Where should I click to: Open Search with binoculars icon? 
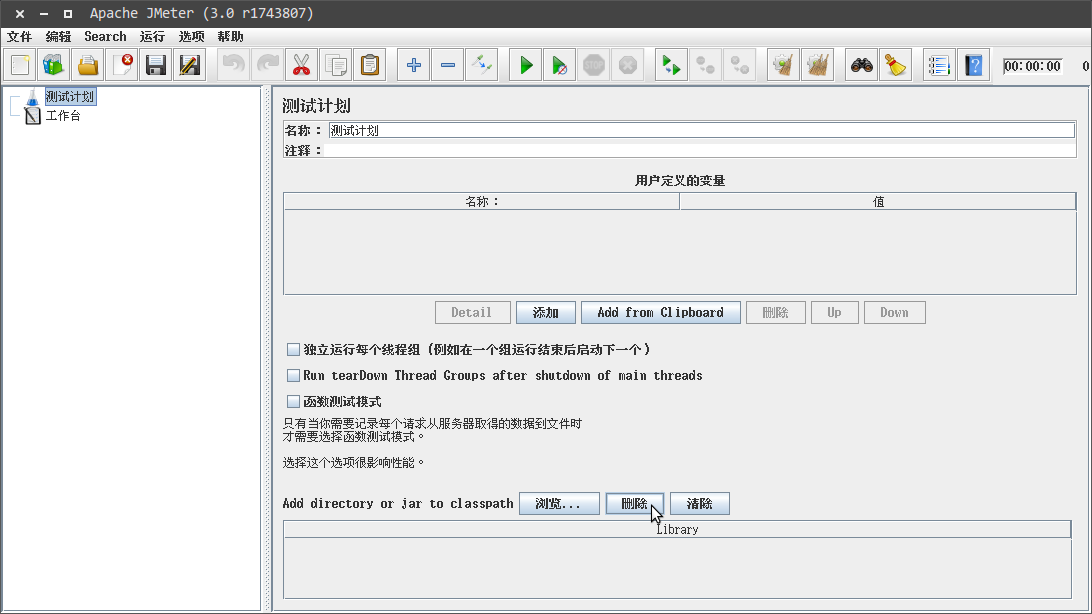pos(861,65)
